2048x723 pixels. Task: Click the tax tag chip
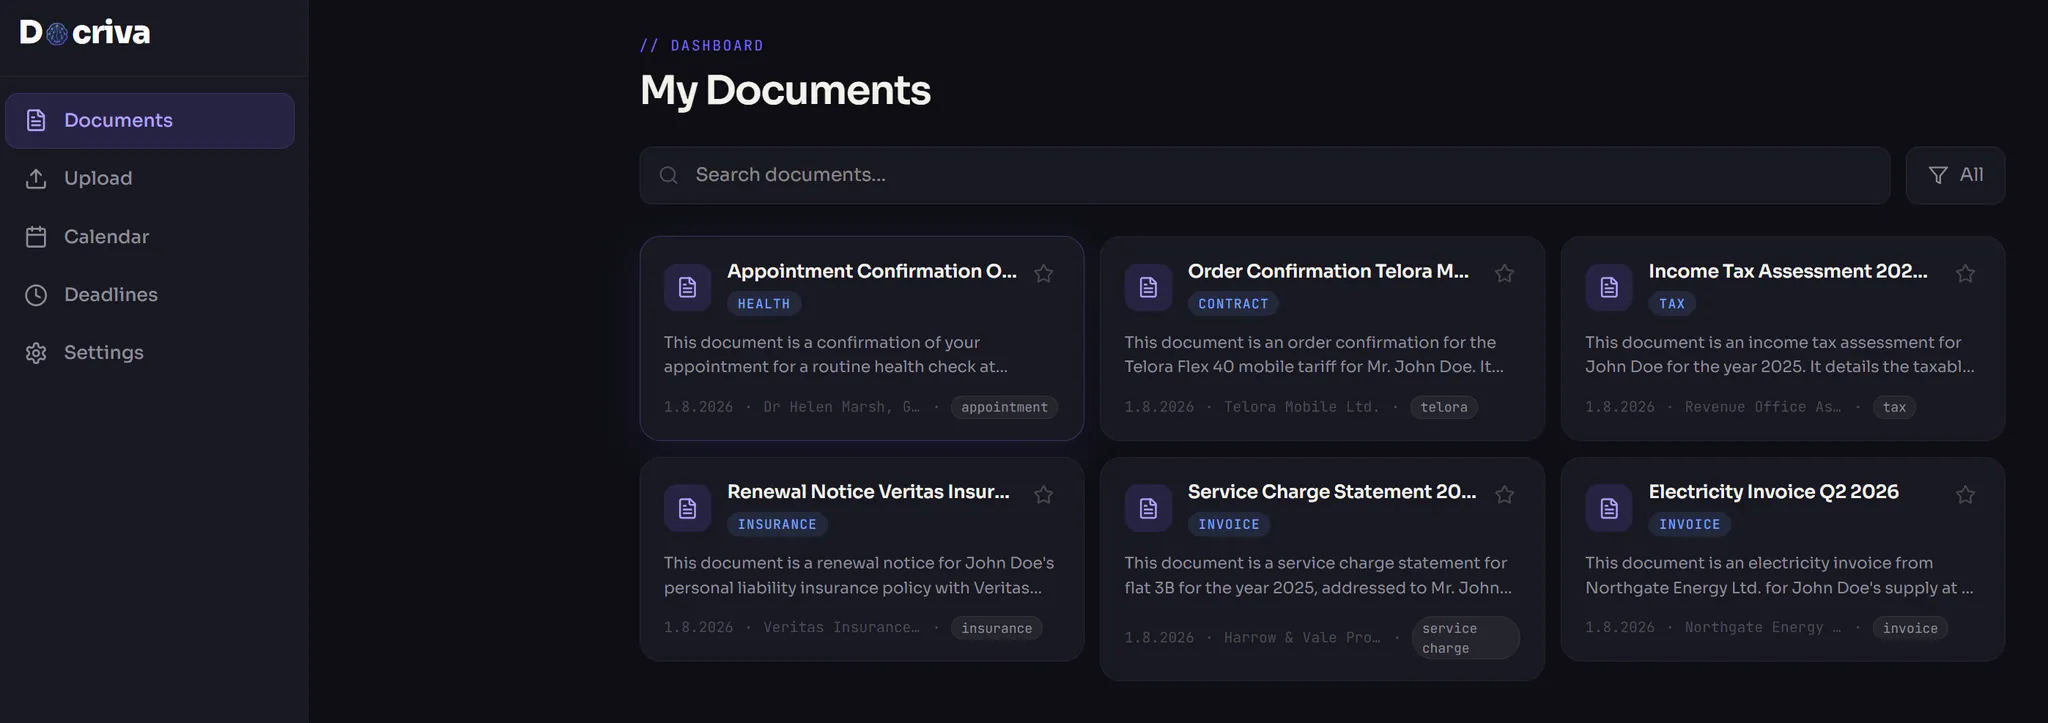[x=1894, y=408]
